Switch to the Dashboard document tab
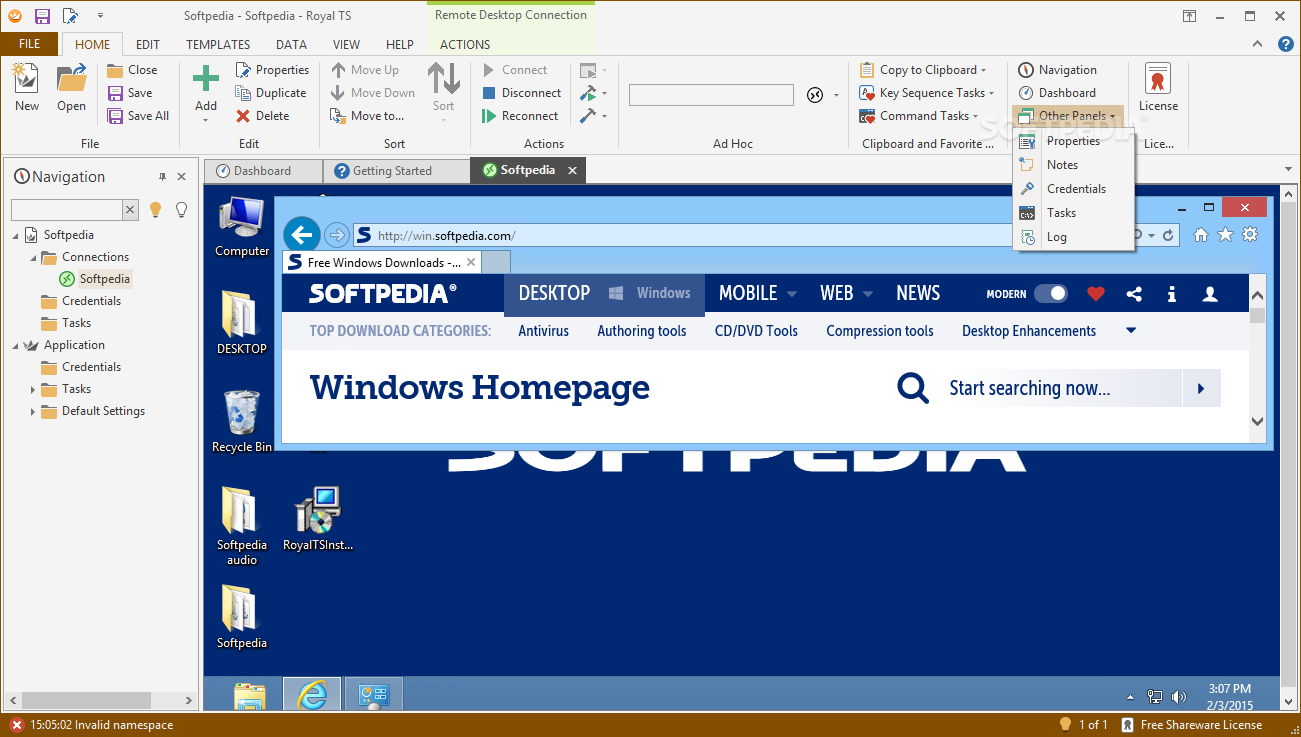 [x=263, y=171]
